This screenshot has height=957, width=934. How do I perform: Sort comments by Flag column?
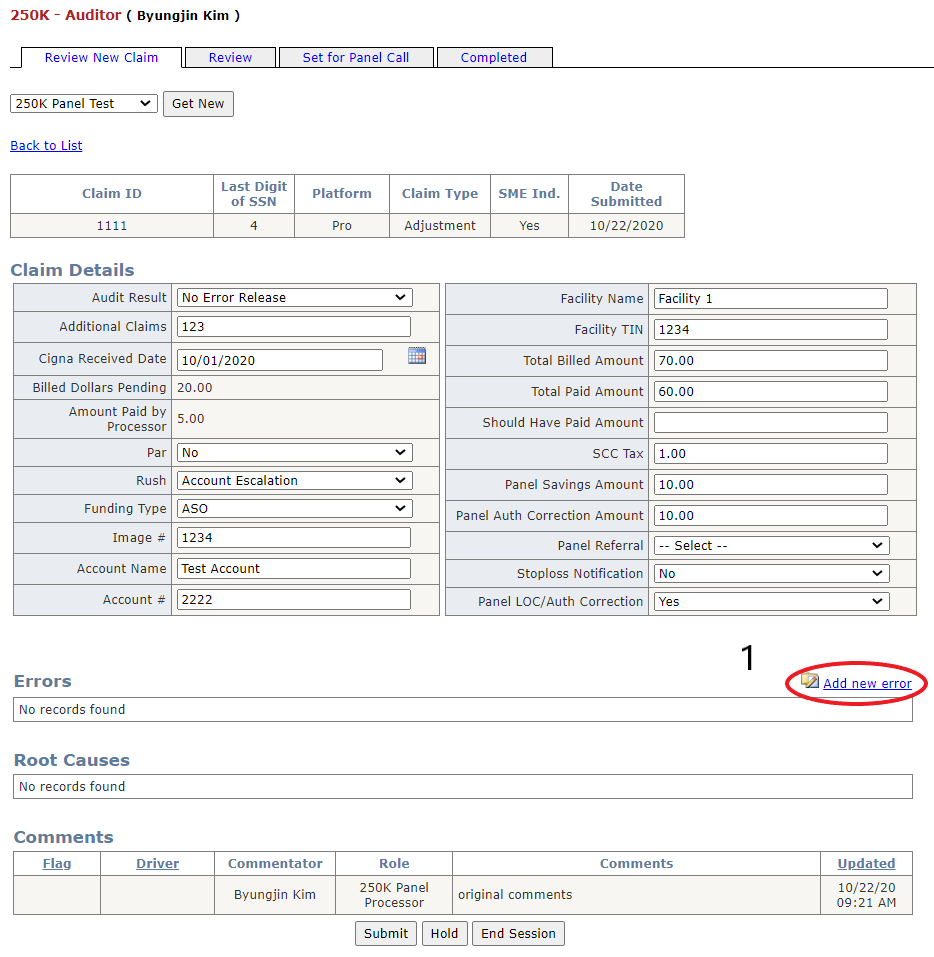click(57, 864)
